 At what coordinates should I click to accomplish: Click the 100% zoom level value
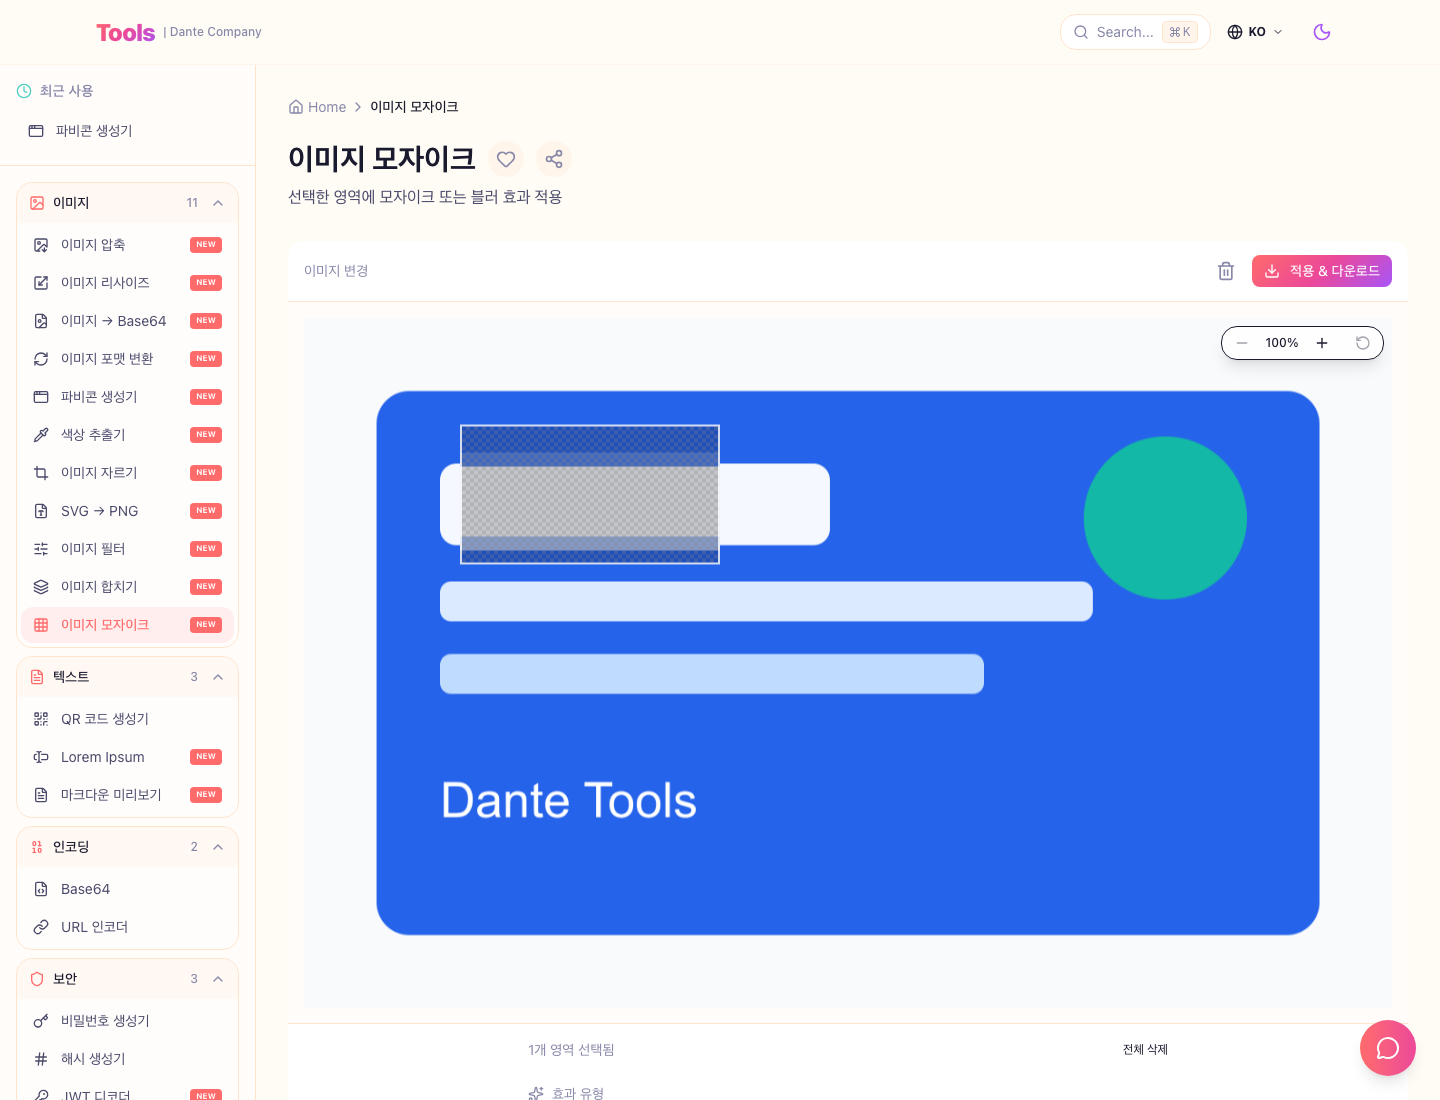1282,343
